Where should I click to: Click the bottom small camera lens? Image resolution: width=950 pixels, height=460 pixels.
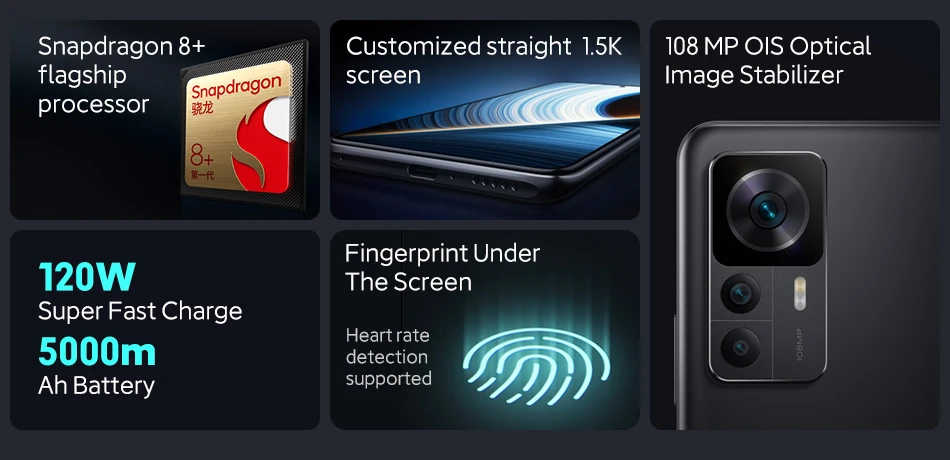pyautogui.click(x=740, y=348)
